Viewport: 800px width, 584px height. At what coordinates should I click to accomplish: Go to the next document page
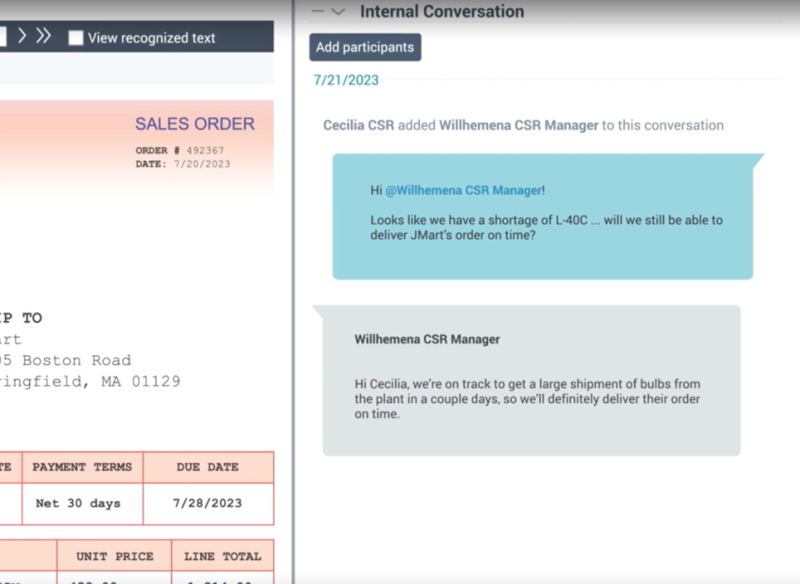(22, 37)
